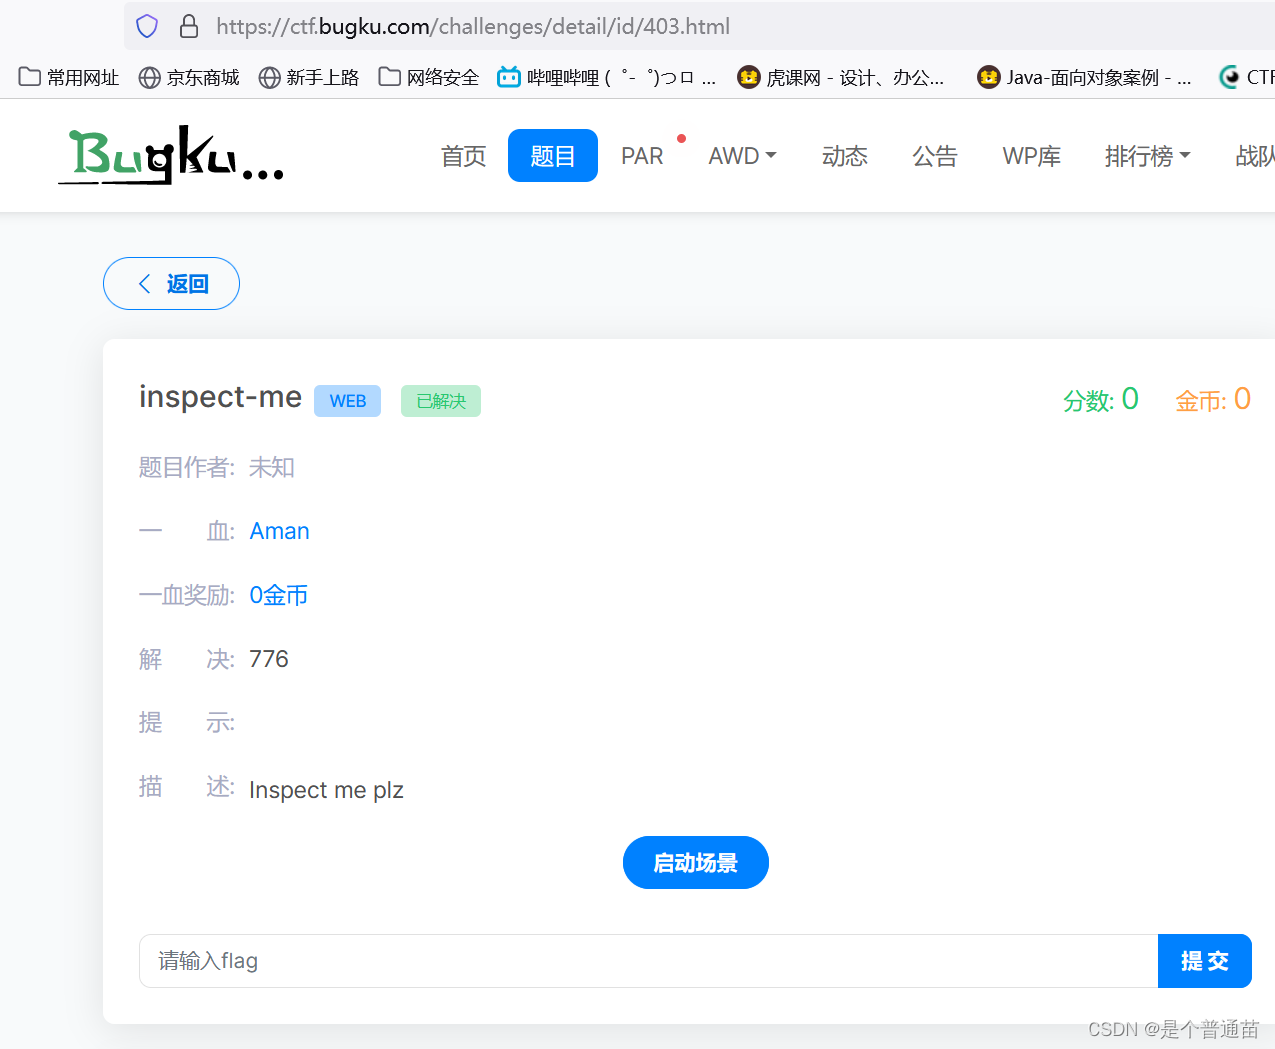
Task: Click the padlock security icon in address bar
Action: pyautogui.click(x=189, y=25)
